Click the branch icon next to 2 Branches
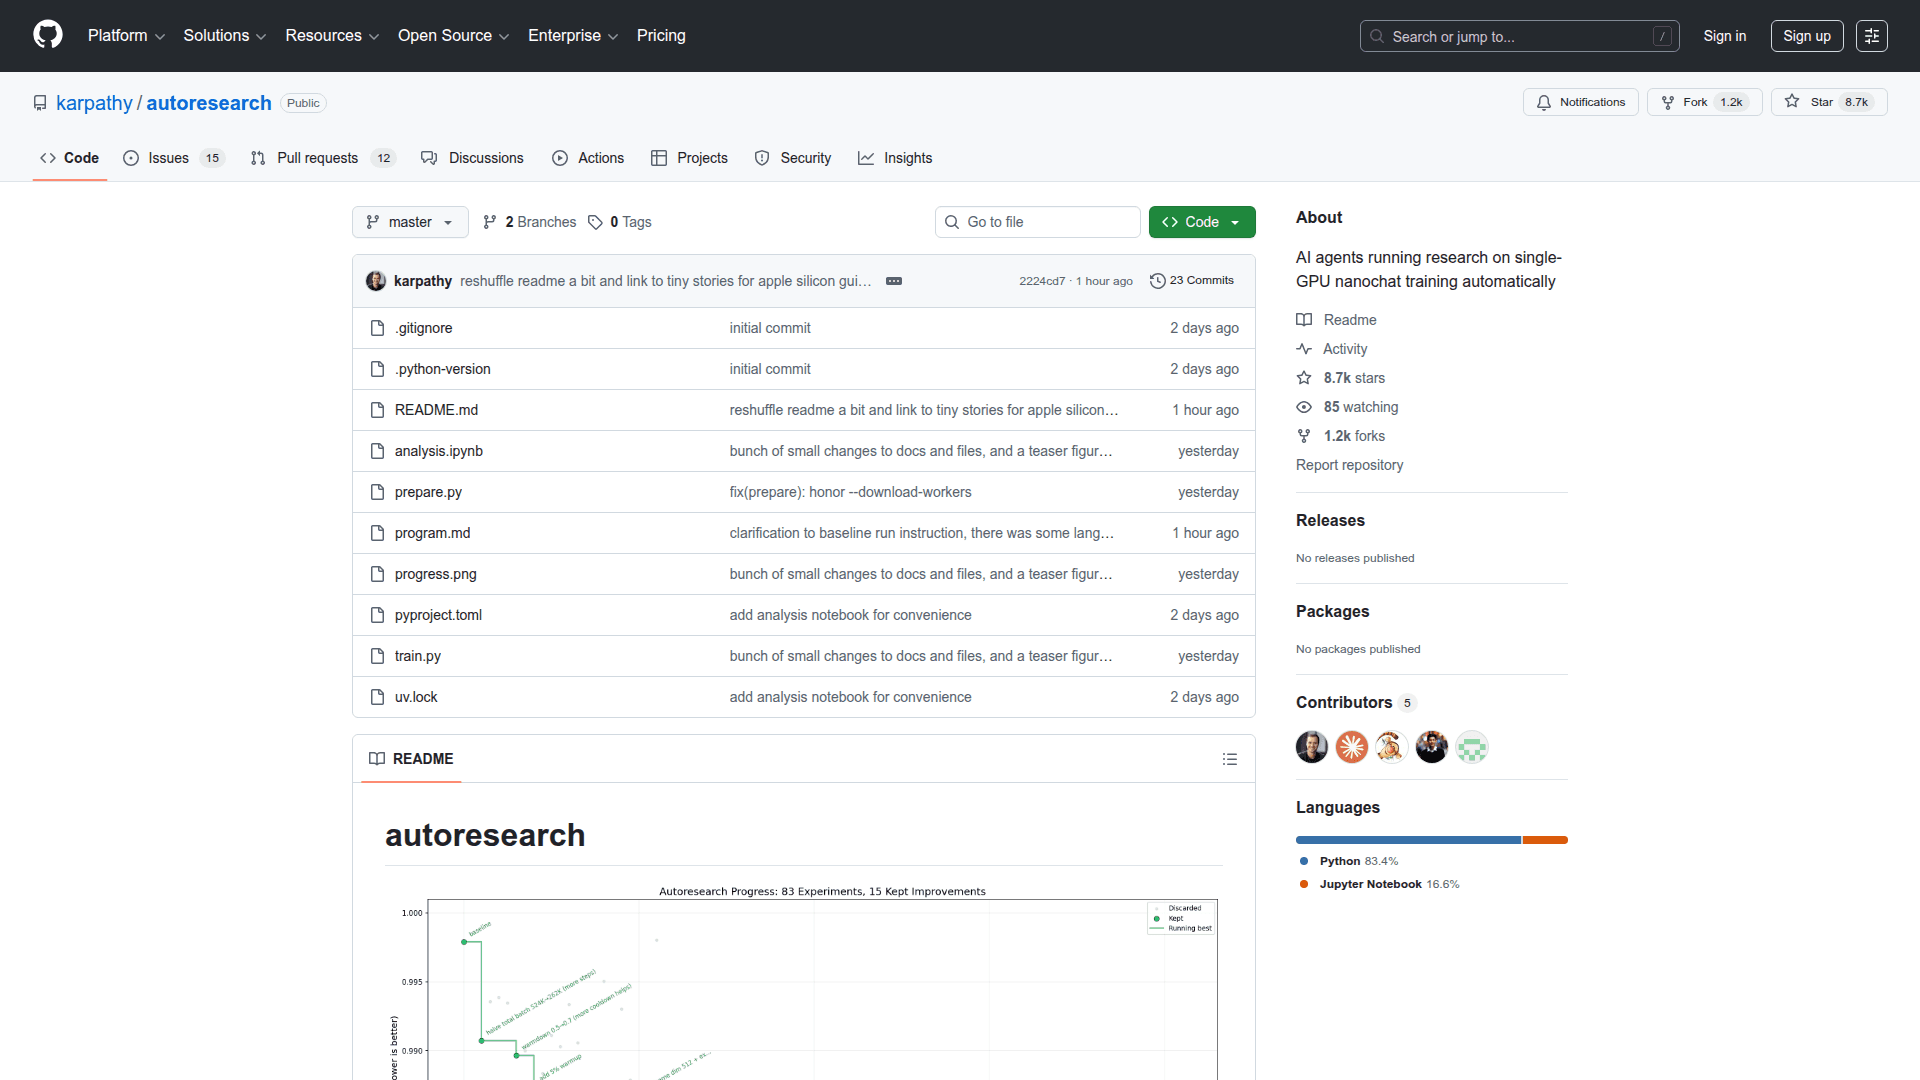This screenshot has width=1920, height=1080. click(x=489, y=222)
